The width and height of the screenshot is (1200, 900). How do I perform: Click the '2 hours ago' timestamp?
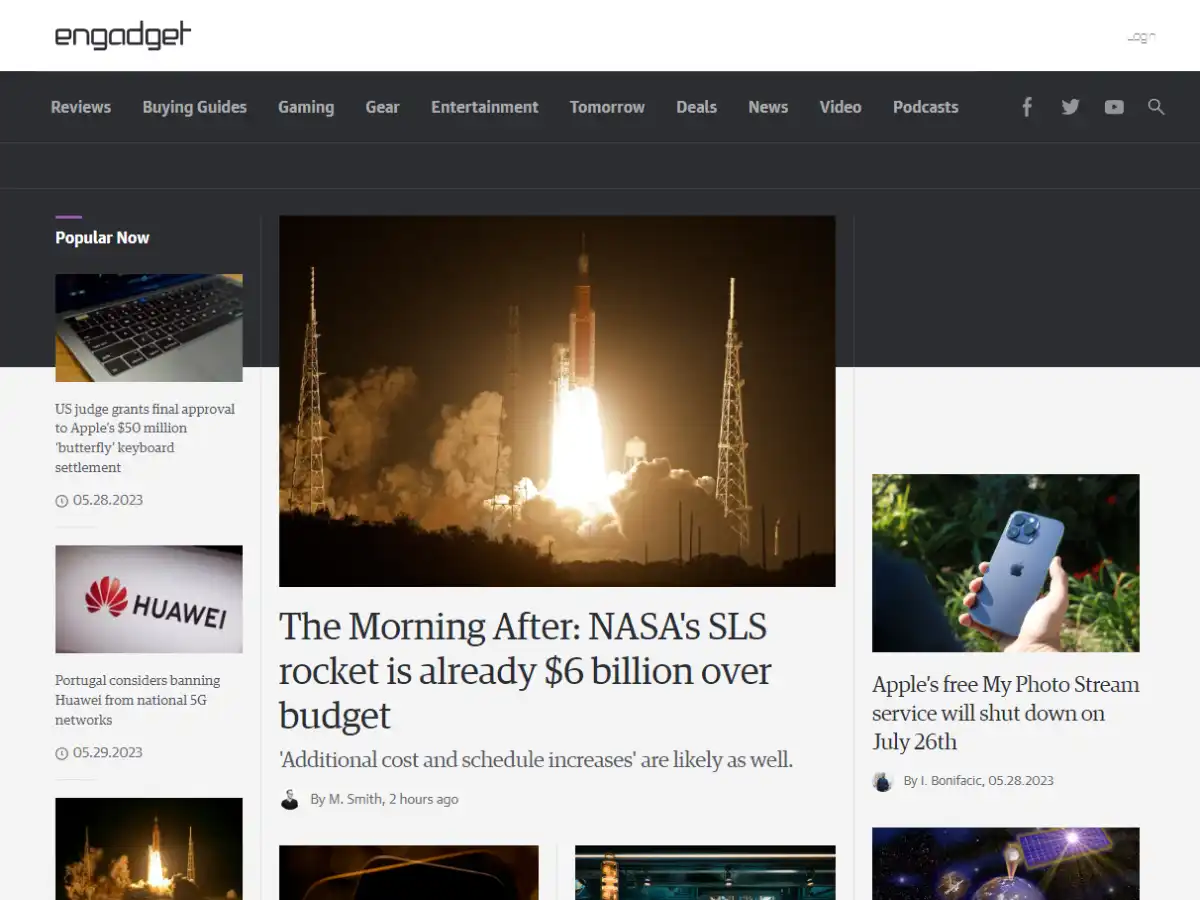coord(424,799)
